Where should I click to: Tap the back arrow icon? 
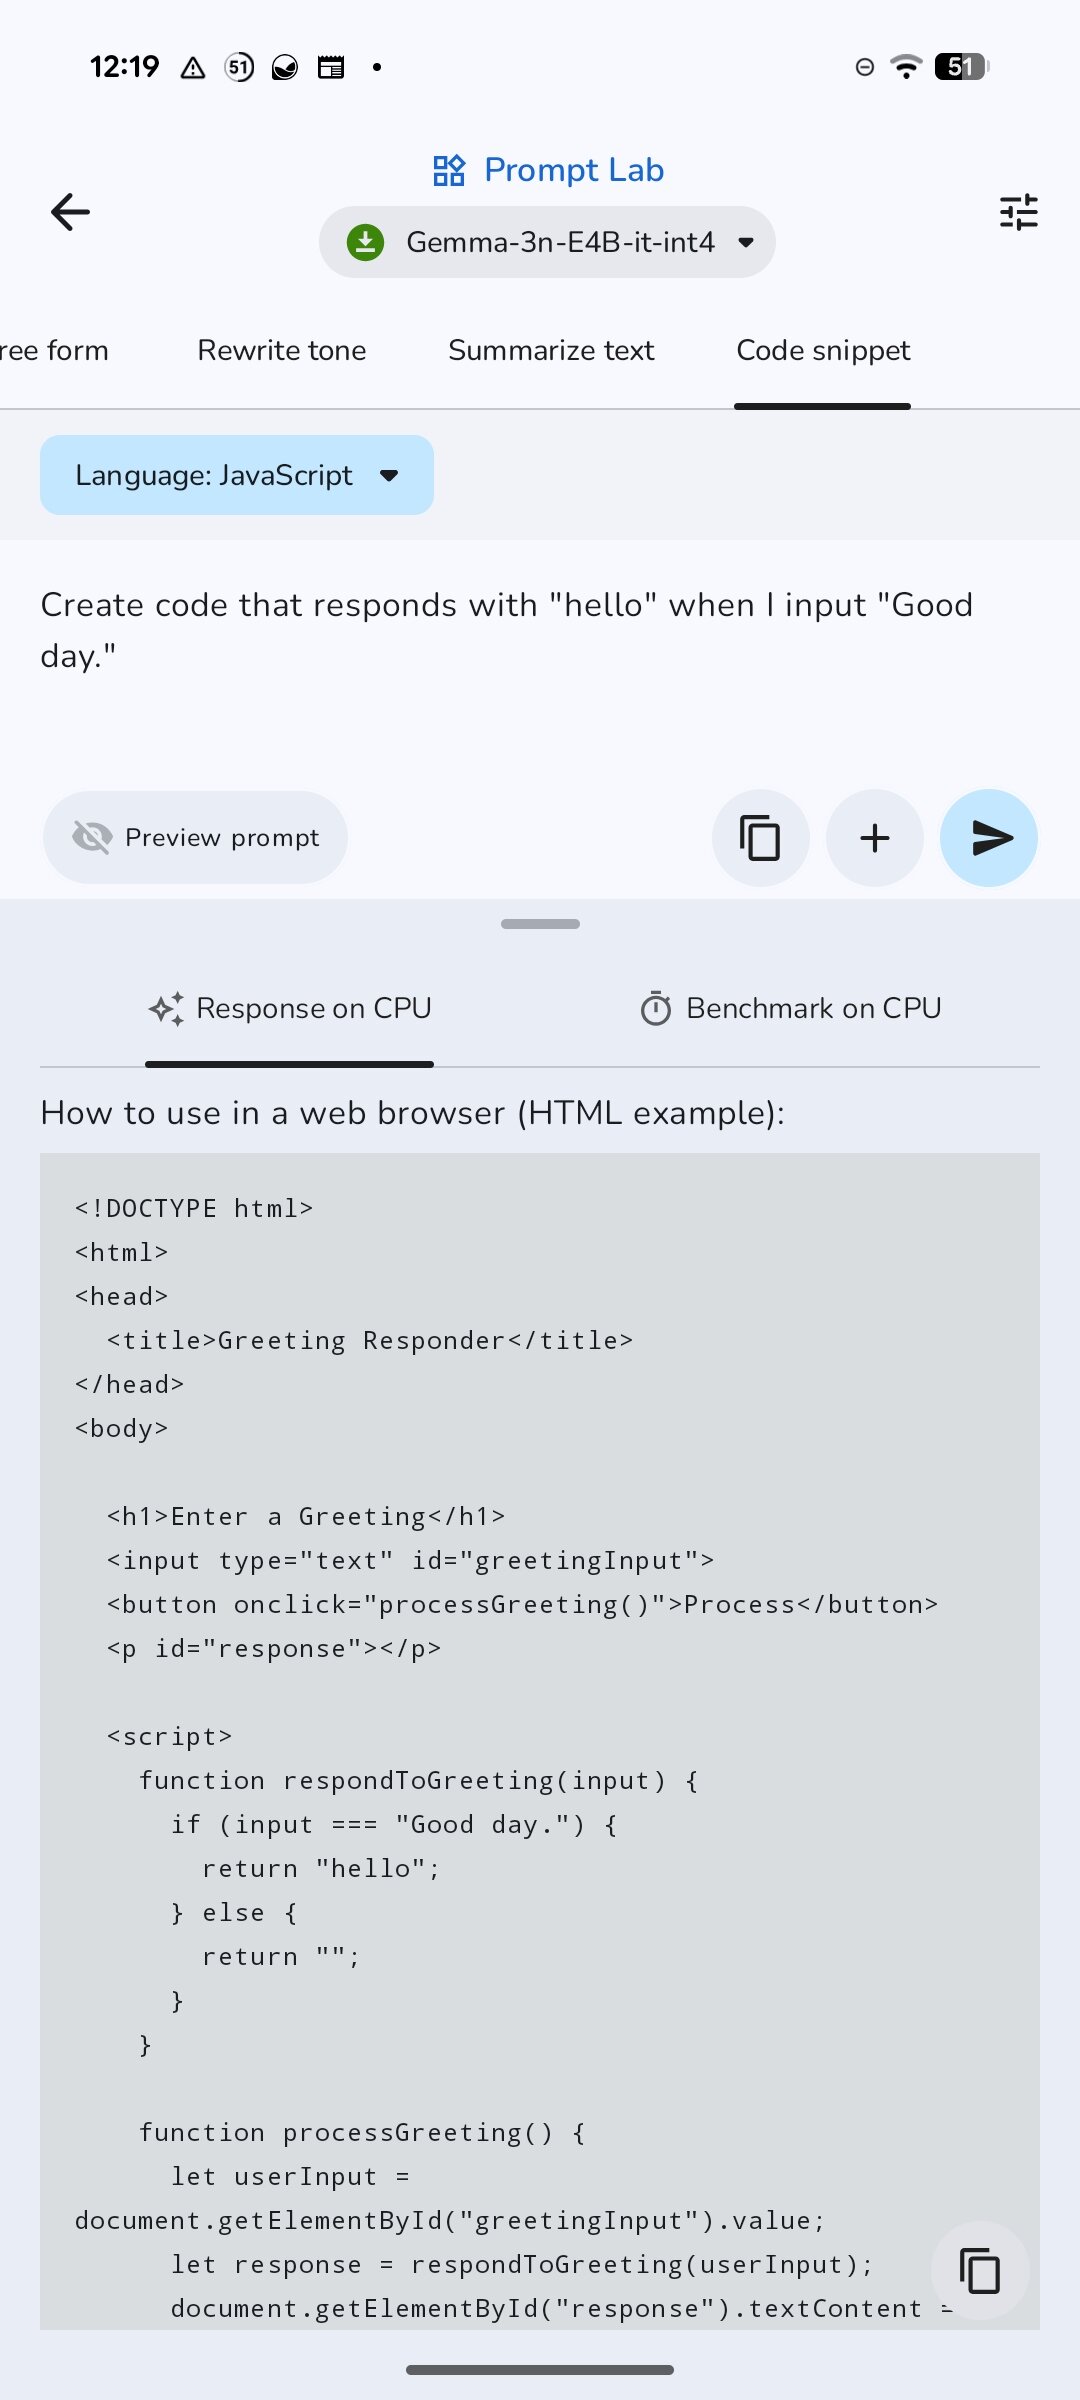tap(70, 212)
